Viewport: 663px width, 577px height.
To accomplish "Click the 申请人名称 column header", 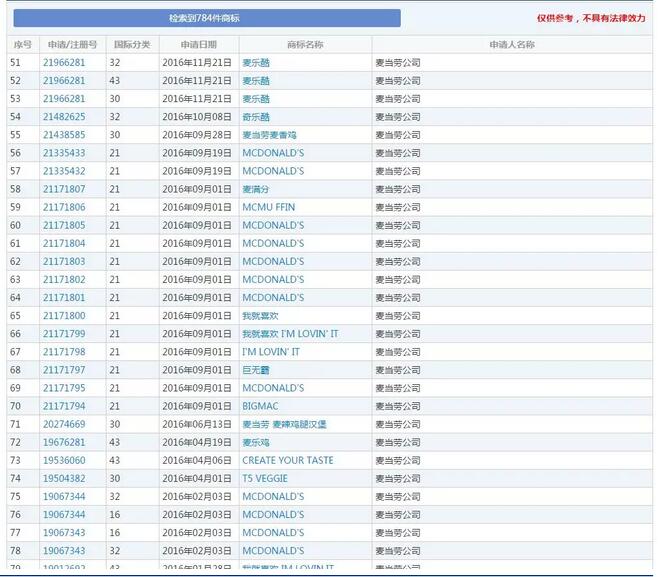I will pyautogui.click(x=512, y=44).
